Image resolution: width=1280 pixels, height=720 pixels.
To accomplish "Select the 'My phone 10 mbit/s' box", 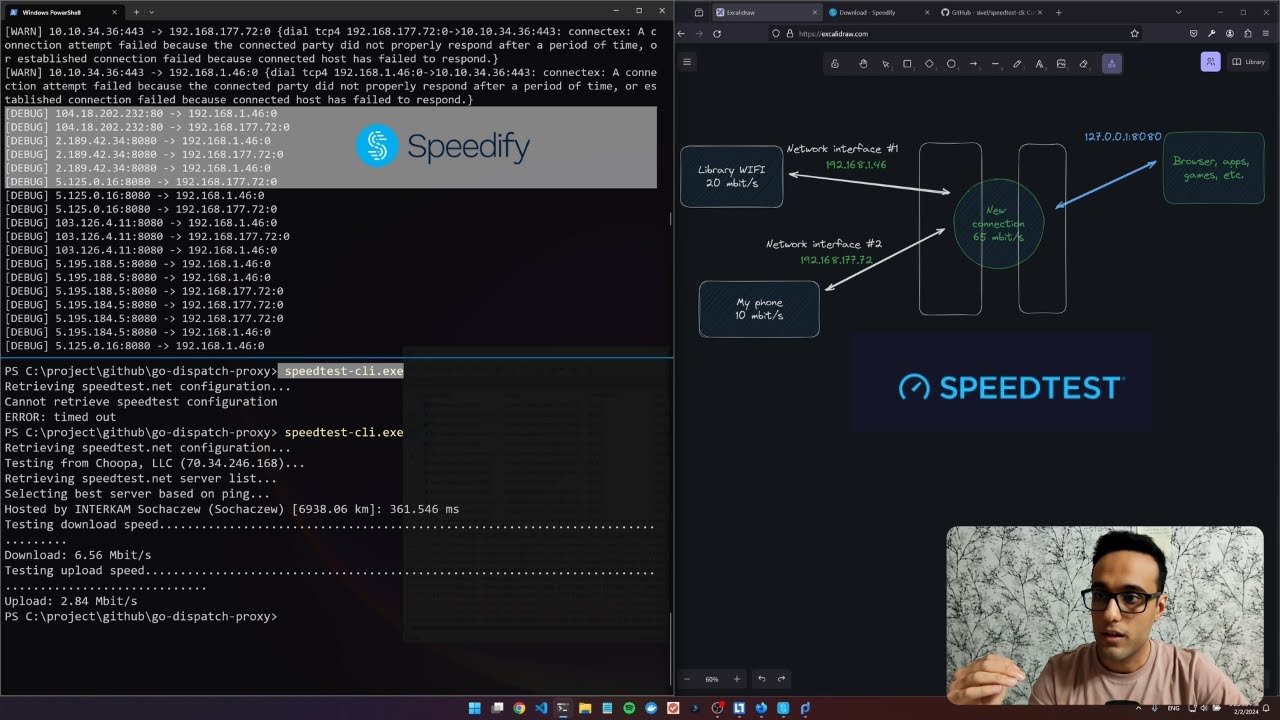I will pyautogui.click(x=759, y=309).
